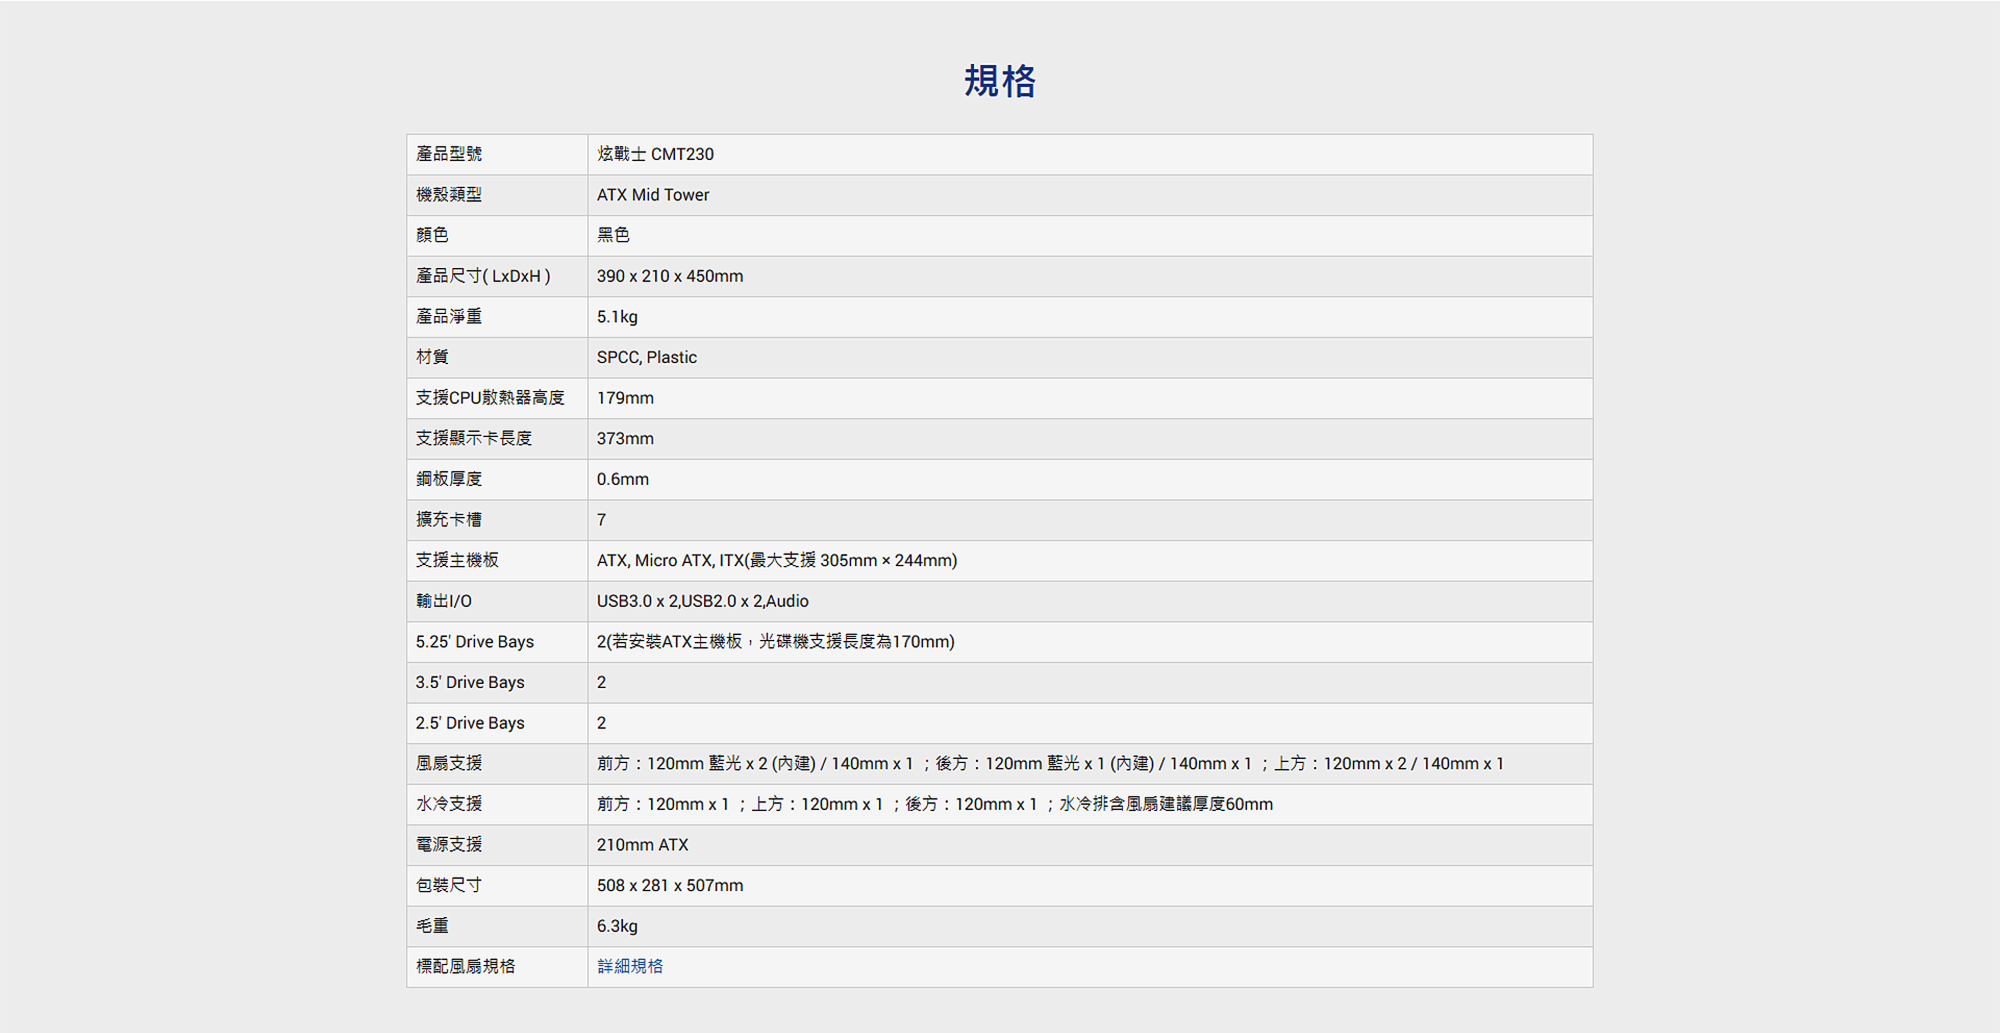Select the 7 expansion slots value

point(601,520)
